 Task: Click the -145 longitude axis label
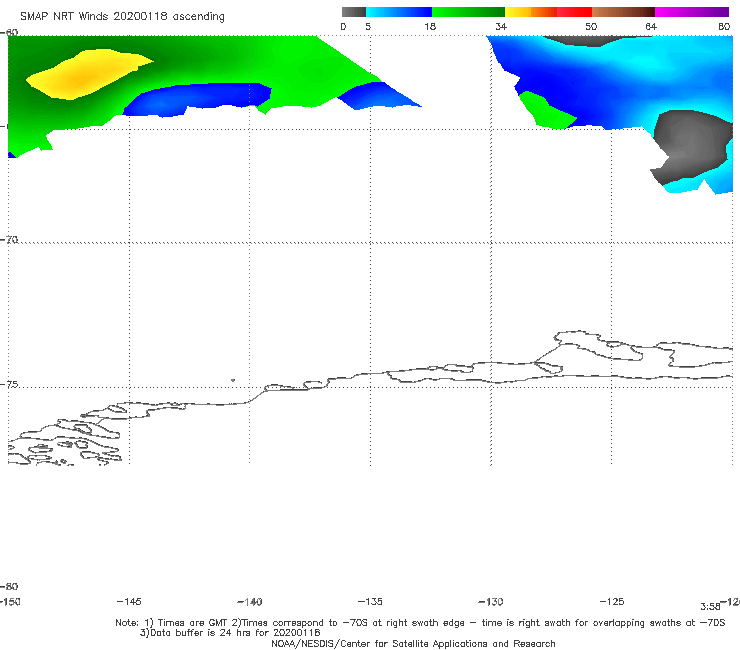pos(129,601)
